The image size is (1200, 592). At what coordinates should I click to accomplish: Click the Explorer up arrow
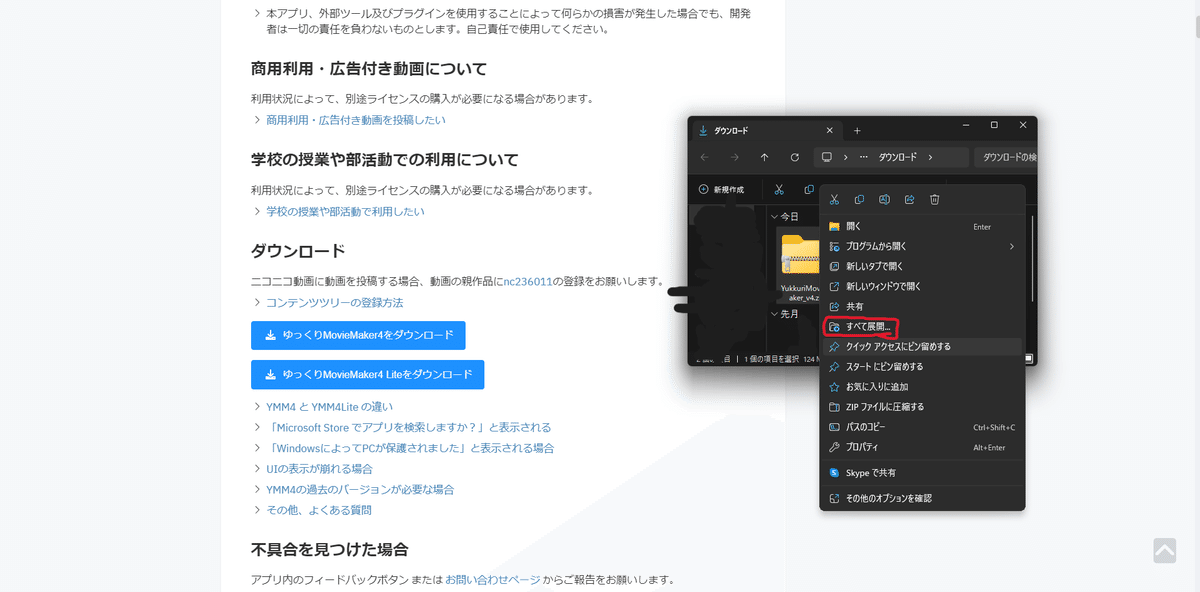[764, 157]
